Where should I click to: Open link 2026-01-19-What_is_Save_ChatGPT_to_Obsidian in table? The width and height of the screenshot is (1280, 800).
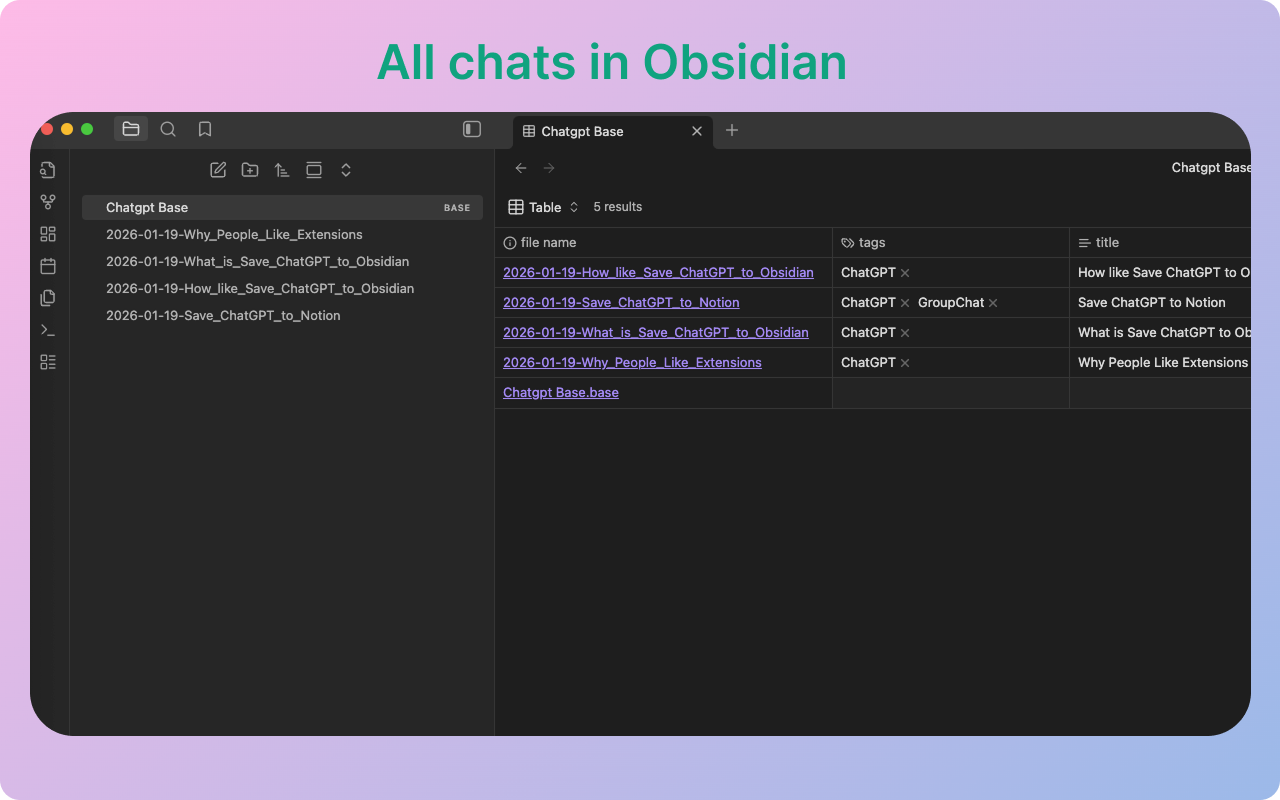click(656, 333)
